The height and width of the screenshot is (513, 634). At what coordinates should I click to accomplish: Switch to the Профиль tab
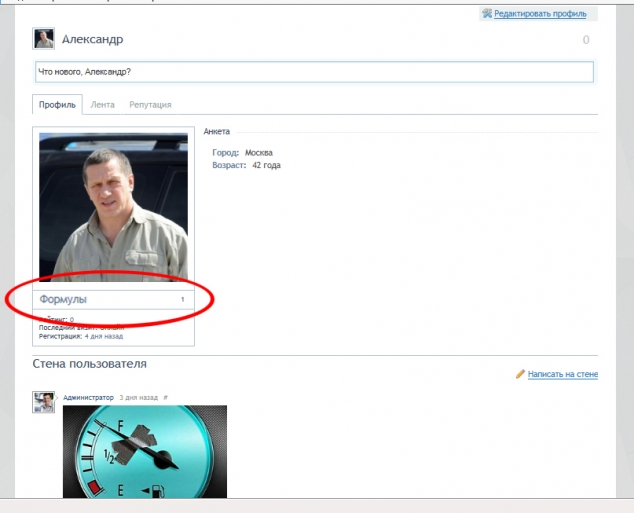(57, 105)
